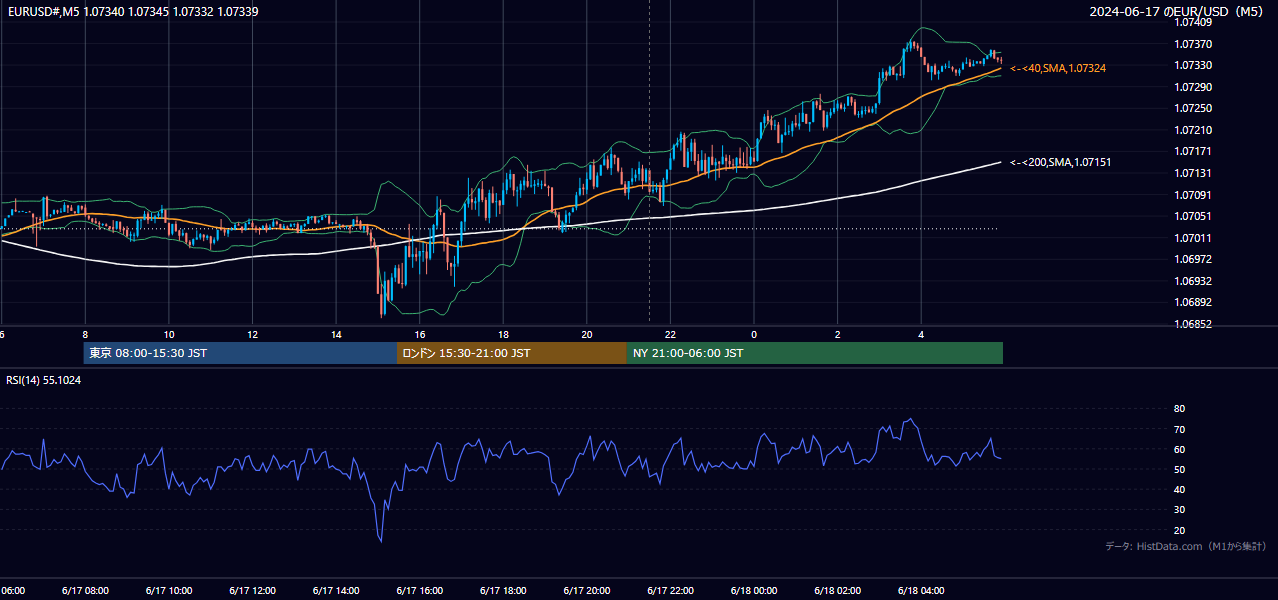Click price axis label 1.07131
Viewport: 1278px width, 600px height.
[x=1192, y=173]
